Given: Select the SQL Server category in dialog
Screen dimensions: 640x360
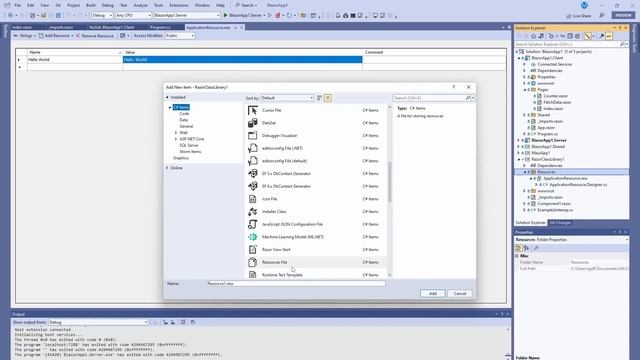Looking at the screenshot, I should coord(189,145).
